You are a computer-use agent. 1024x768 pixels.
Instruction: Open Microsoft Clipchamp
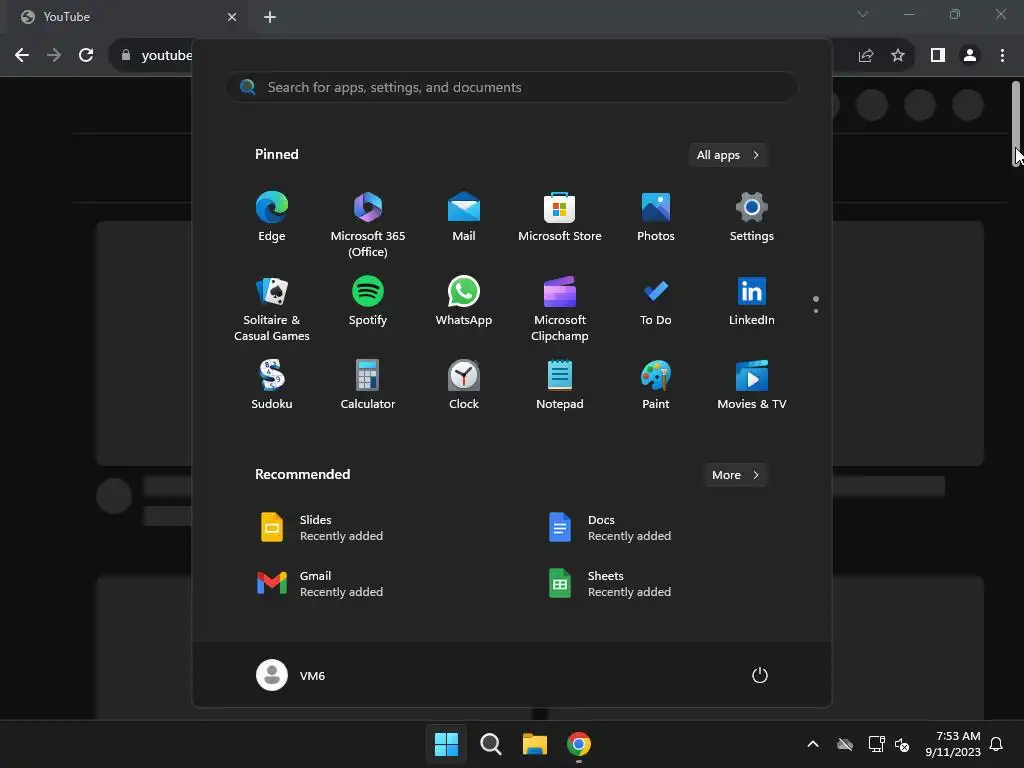pyautogui.click(x=560, y=308)
